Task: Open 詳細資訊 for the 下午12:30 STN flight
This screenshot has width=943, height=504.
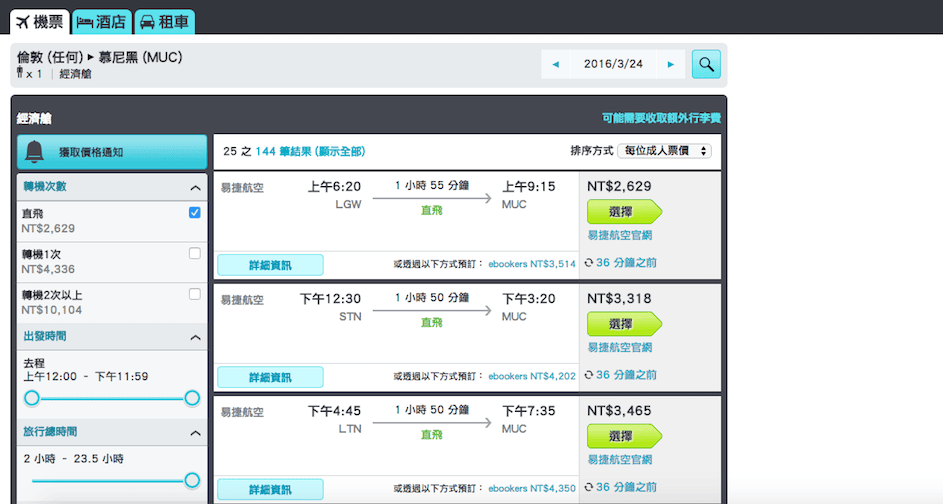Action: [270, 377]
